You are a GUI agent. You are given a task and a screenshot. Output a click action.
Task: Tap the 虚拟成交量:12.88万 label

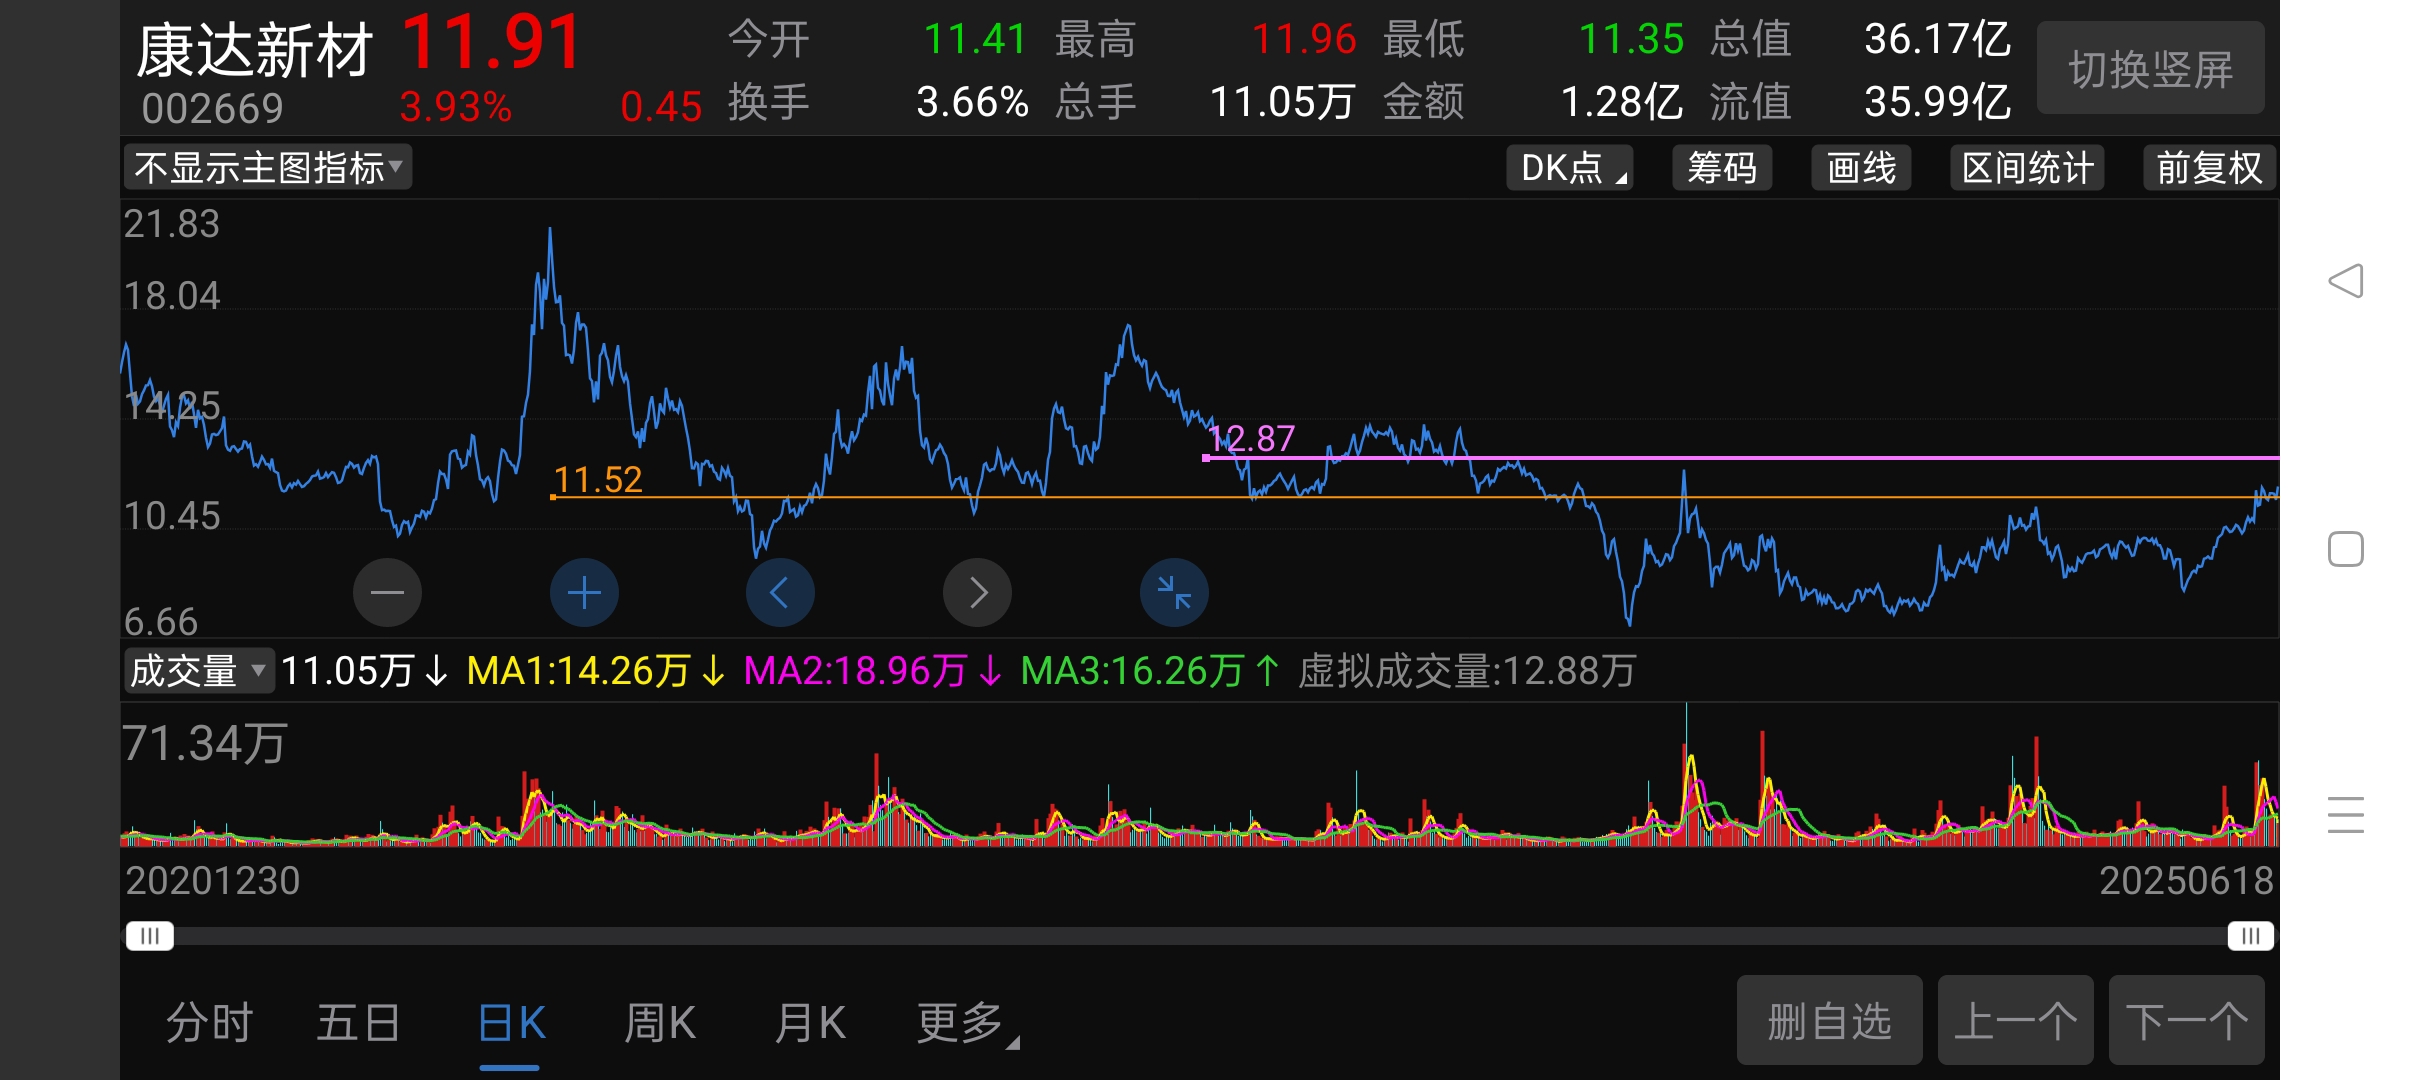pyautogui.click(x=1466, y=670)
